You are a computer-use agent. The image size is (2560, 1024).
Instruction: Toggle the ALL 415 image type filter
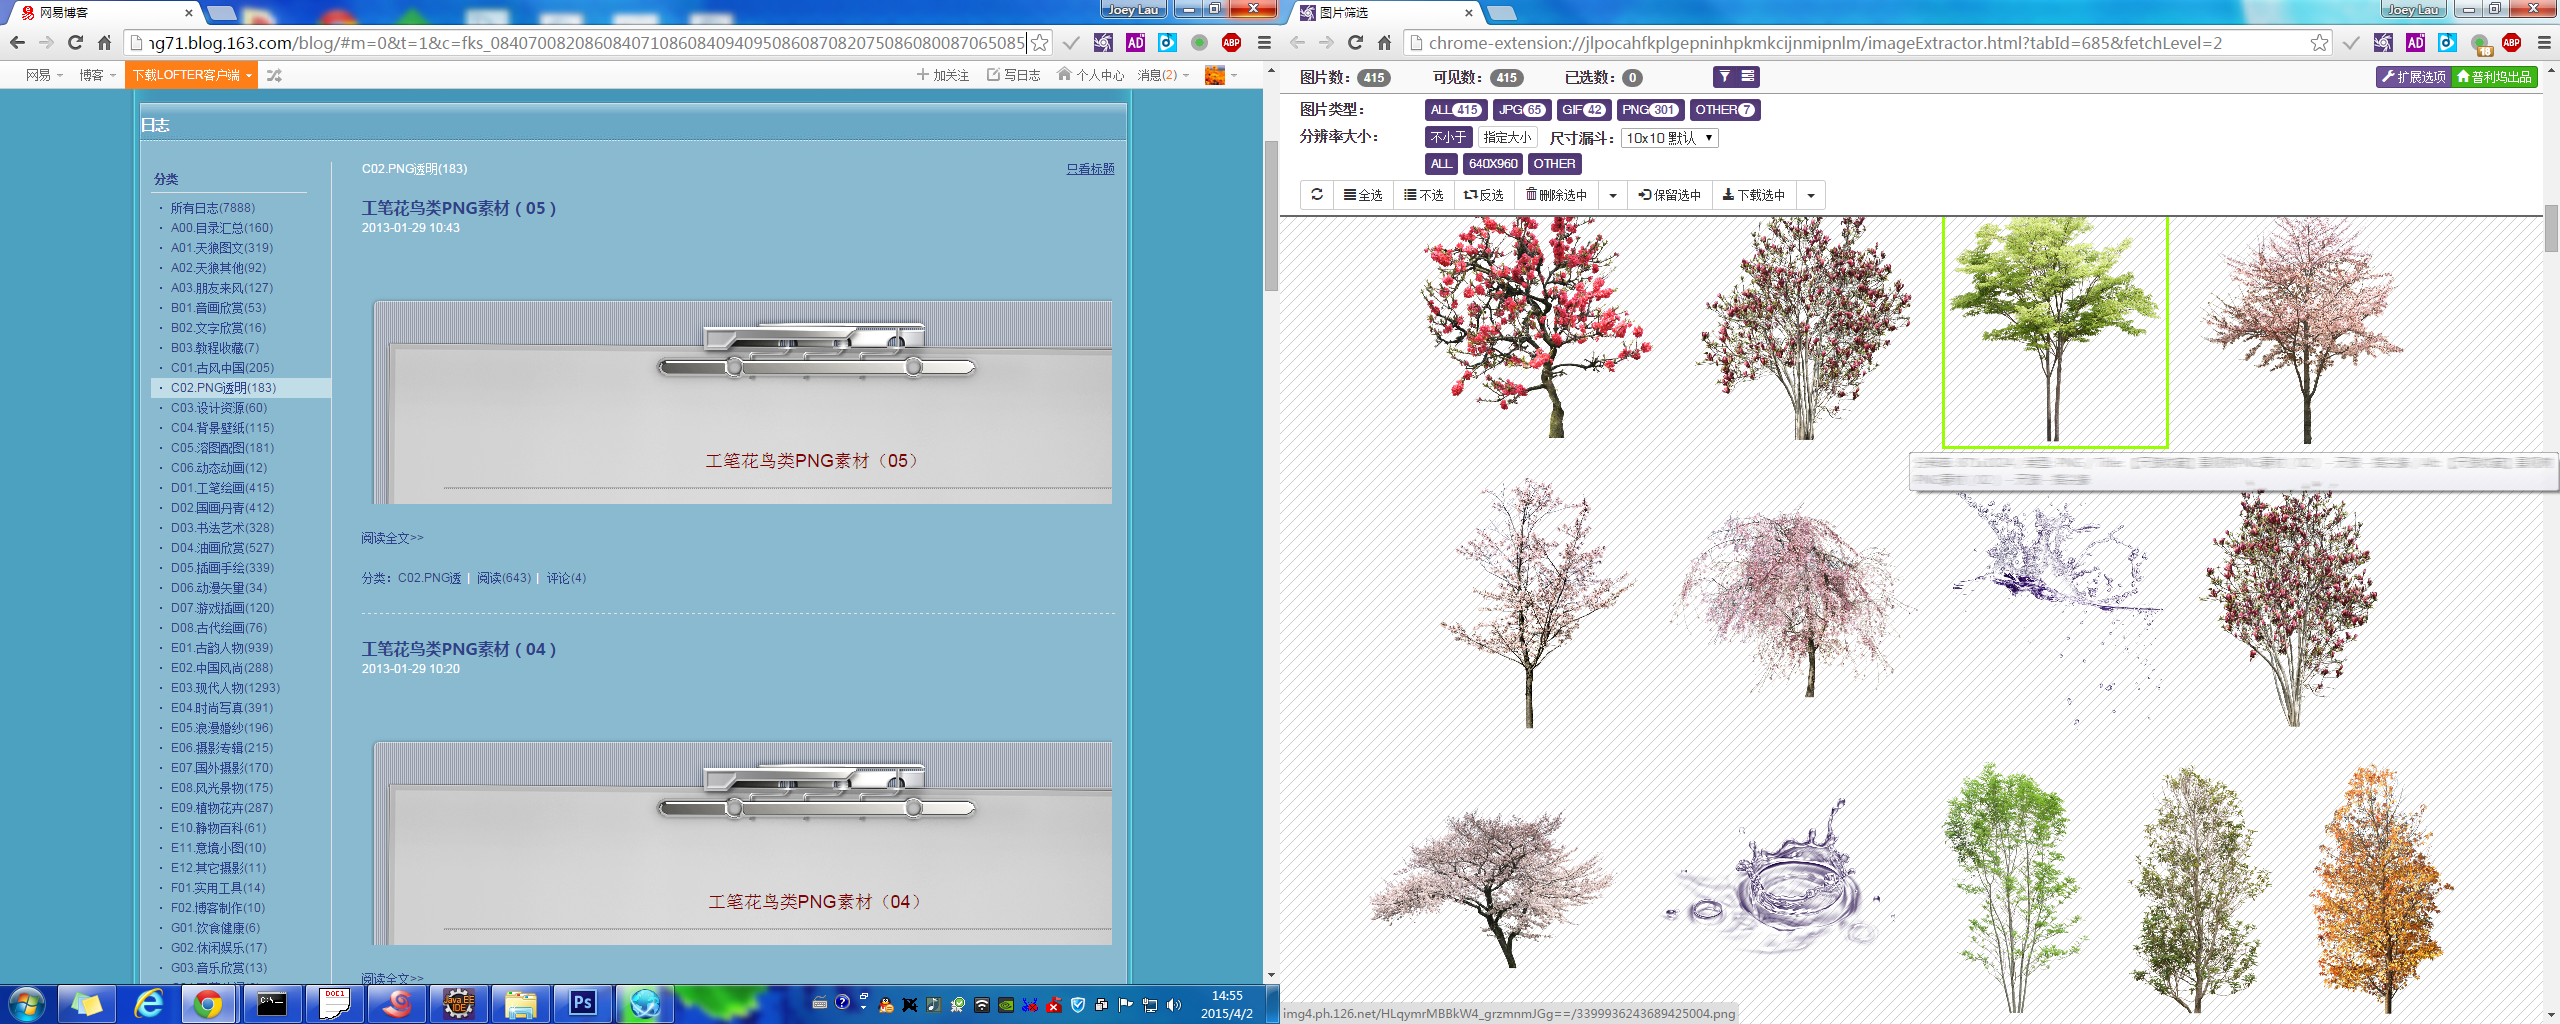[1455, 110]
